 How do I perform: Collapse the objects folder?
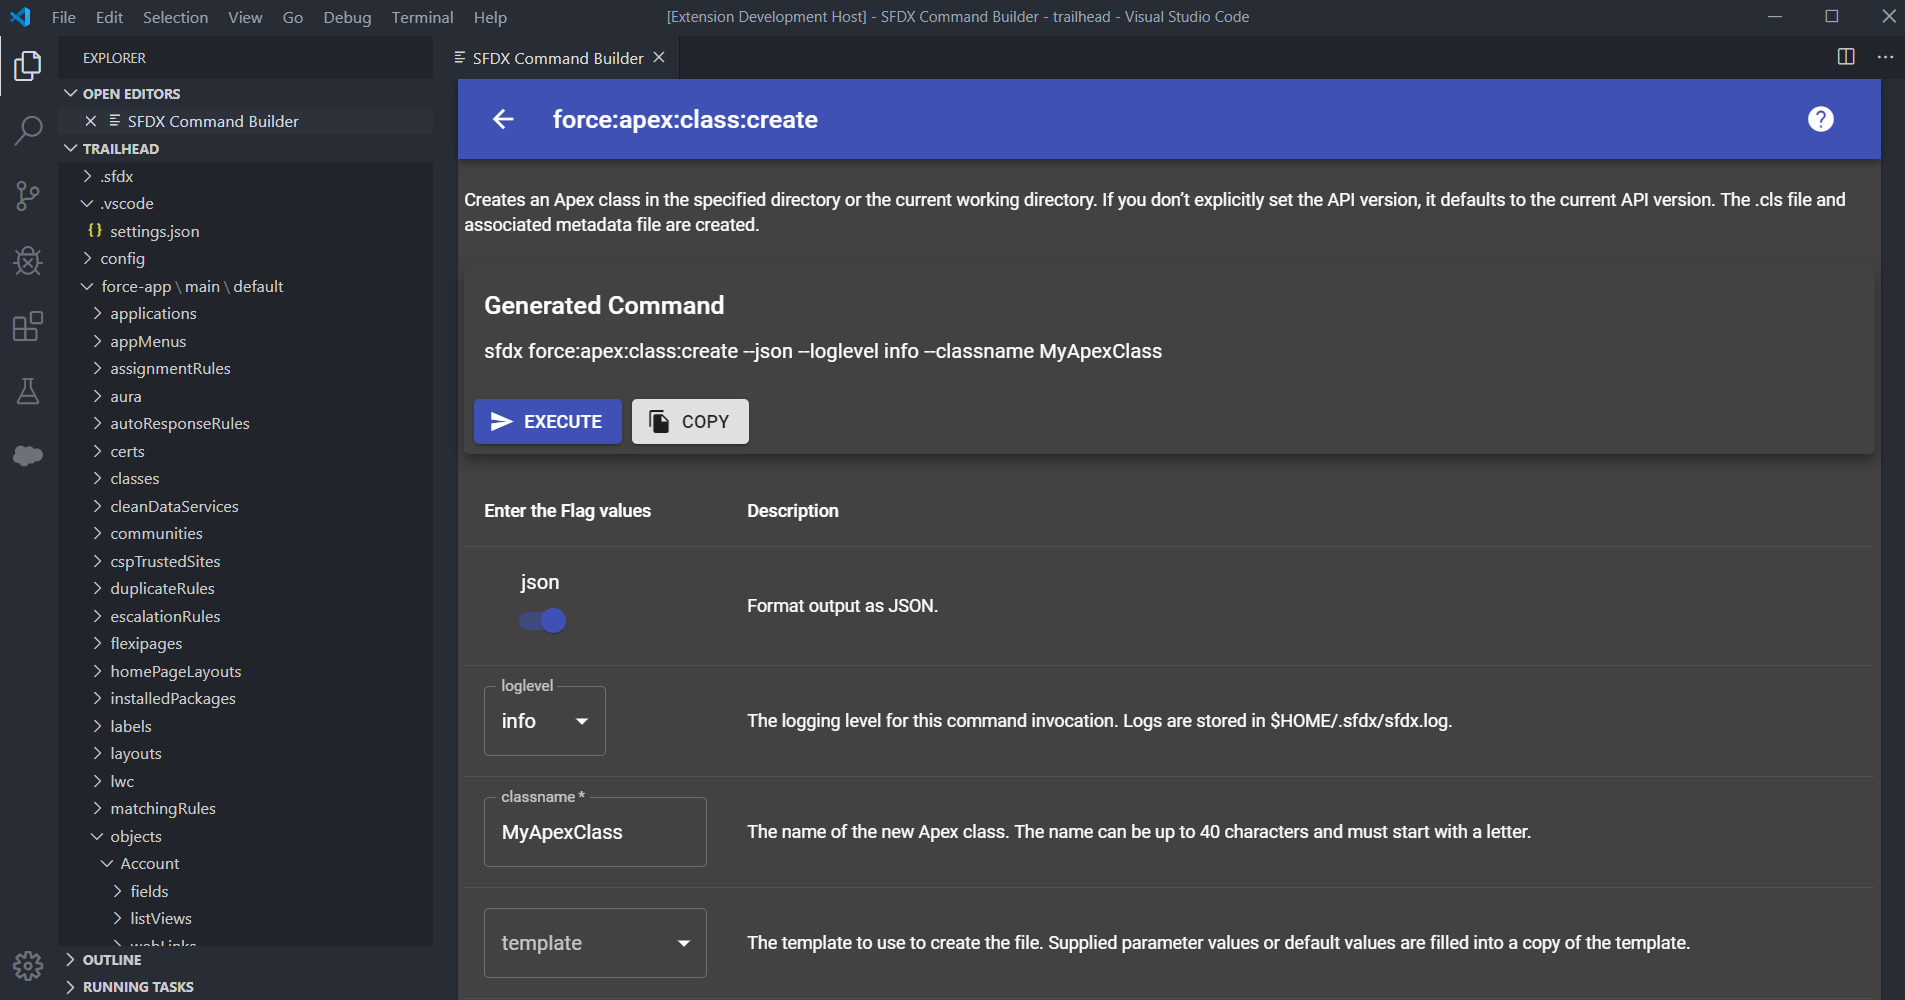(245, 836)
